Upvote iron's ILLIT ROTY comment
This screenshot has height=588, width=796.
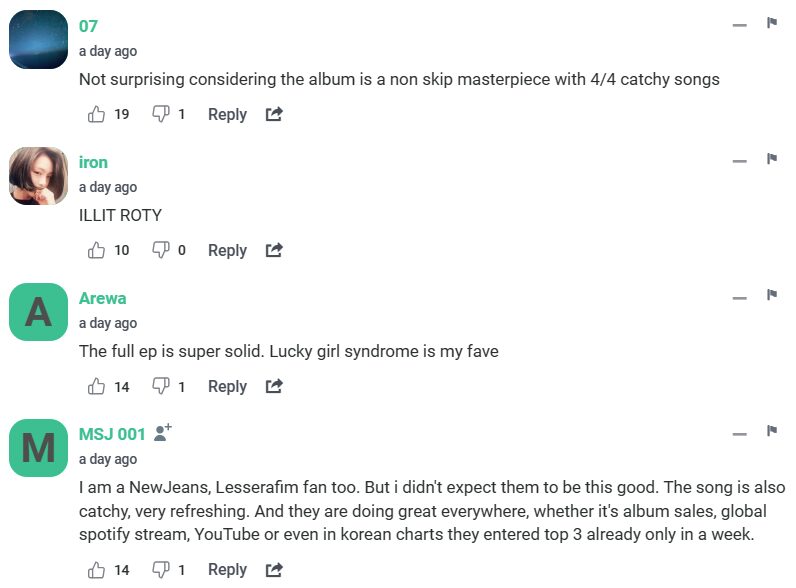[x=97, y=250]
